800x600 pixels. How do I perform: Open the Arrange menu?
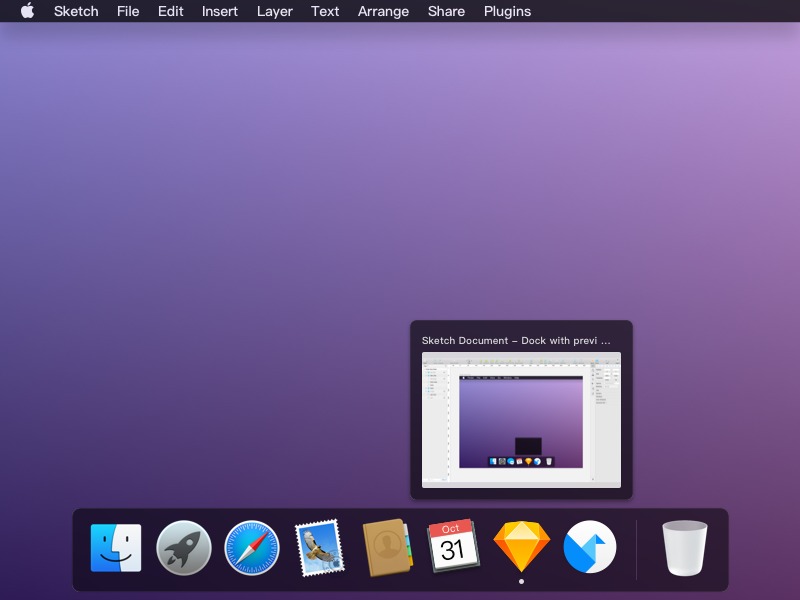383,11
